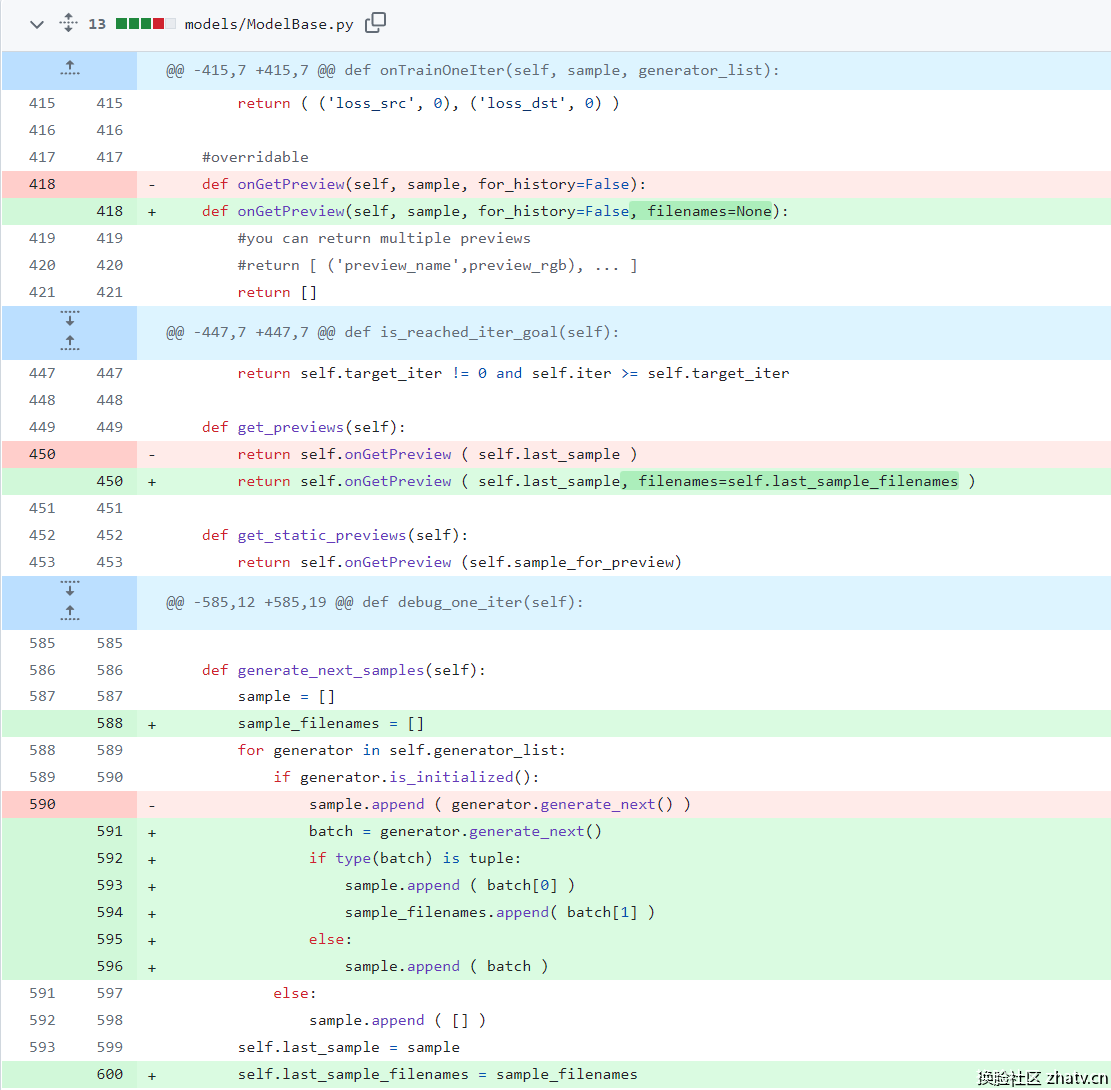1111x1090 pixels.
Task: Click the highlighted 'filenames=self.last_sample_filenames' addition
Action: (x=790, y=481)
